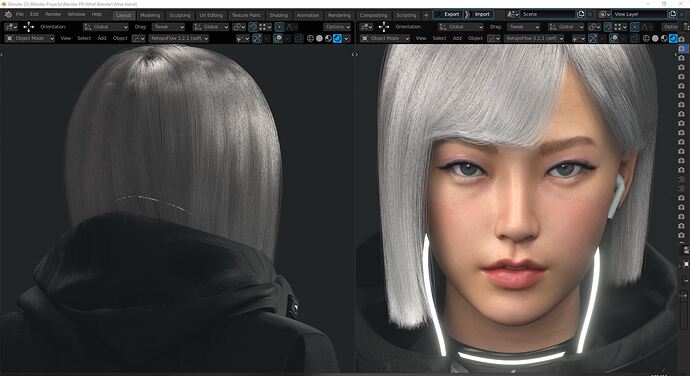This screenshot has height=376, width=690.
Task: Click the View Layer name field
Action: point(640,14)
